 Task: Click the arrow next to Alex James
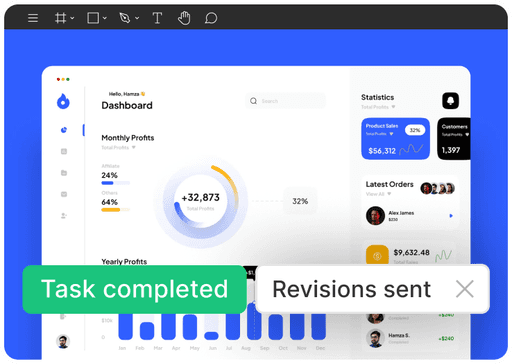(x=451, y=216)
